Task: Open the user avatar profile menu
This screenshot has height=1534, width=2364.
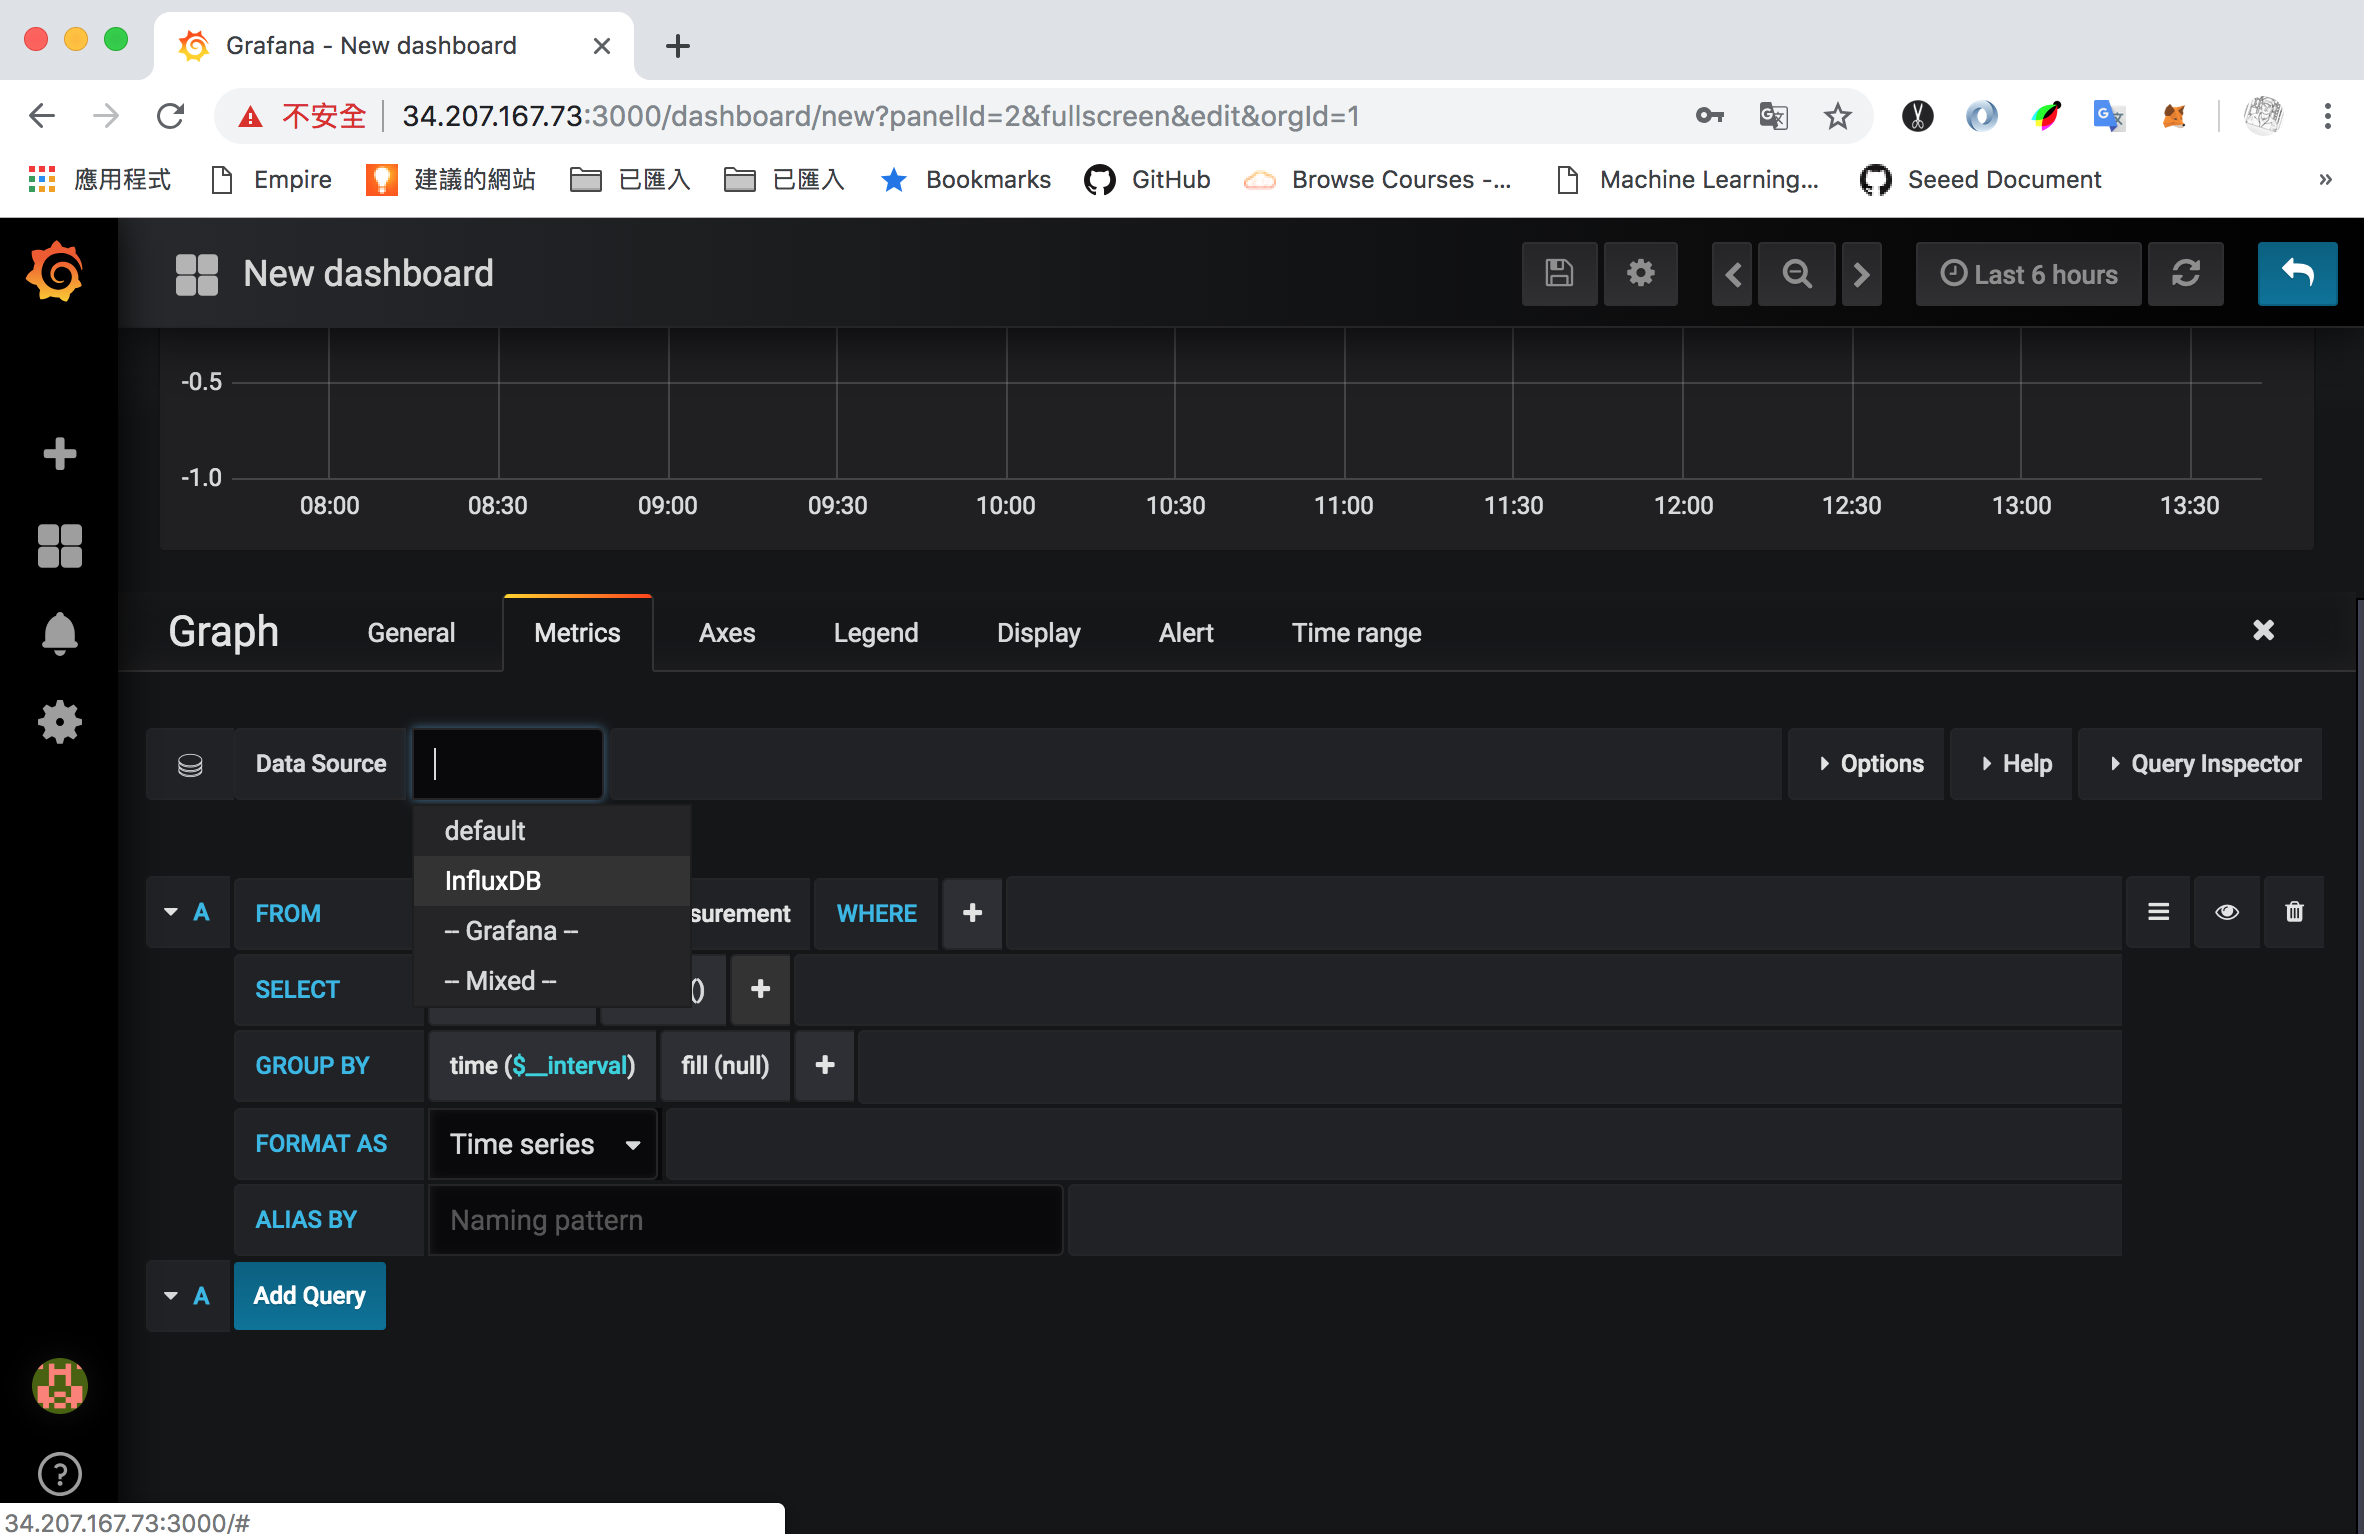Action: click(x=59, y=1386)
